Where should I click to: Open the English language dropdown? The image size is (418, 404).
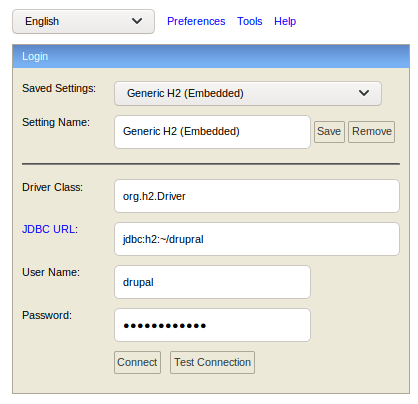[x=83, y=21]
